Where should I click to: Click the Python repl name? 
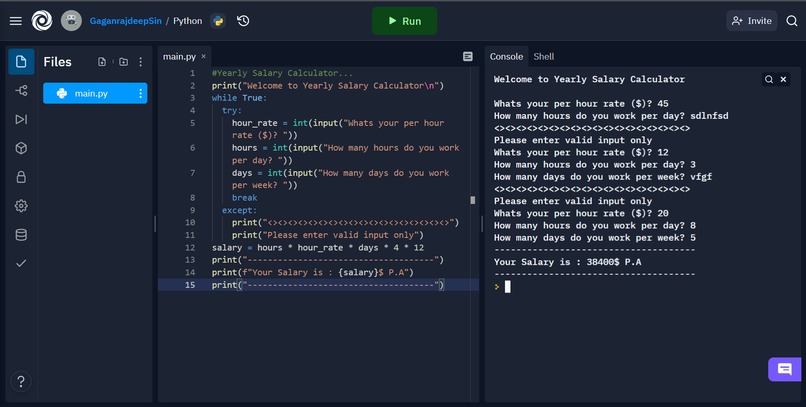pos(188,21)
